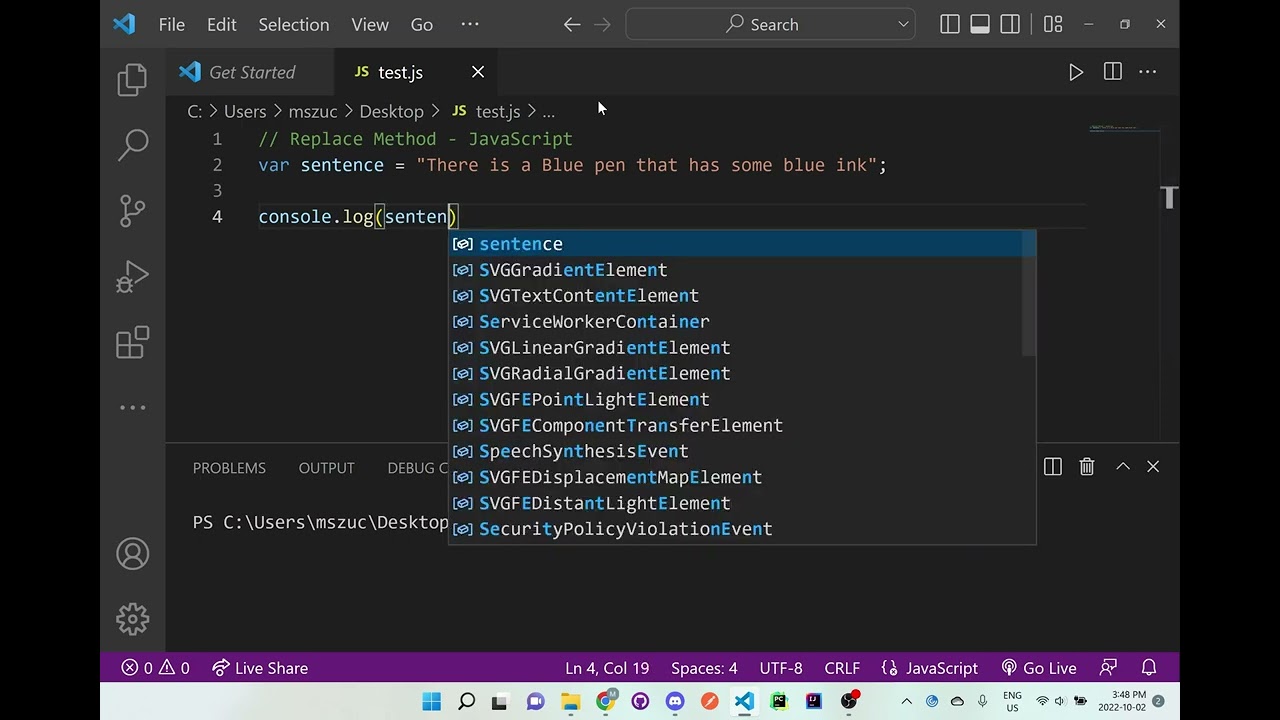Click the suggestion list scrollbar thumb
Screen dimensions: 1280x720
point(1029,294)
